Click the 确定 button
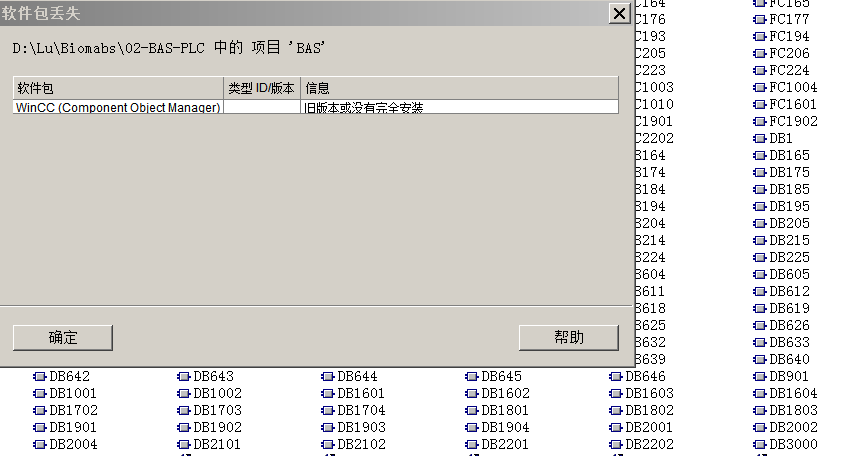Image resolution: width=853 pixels, height=456 pixels. (62, 337)
